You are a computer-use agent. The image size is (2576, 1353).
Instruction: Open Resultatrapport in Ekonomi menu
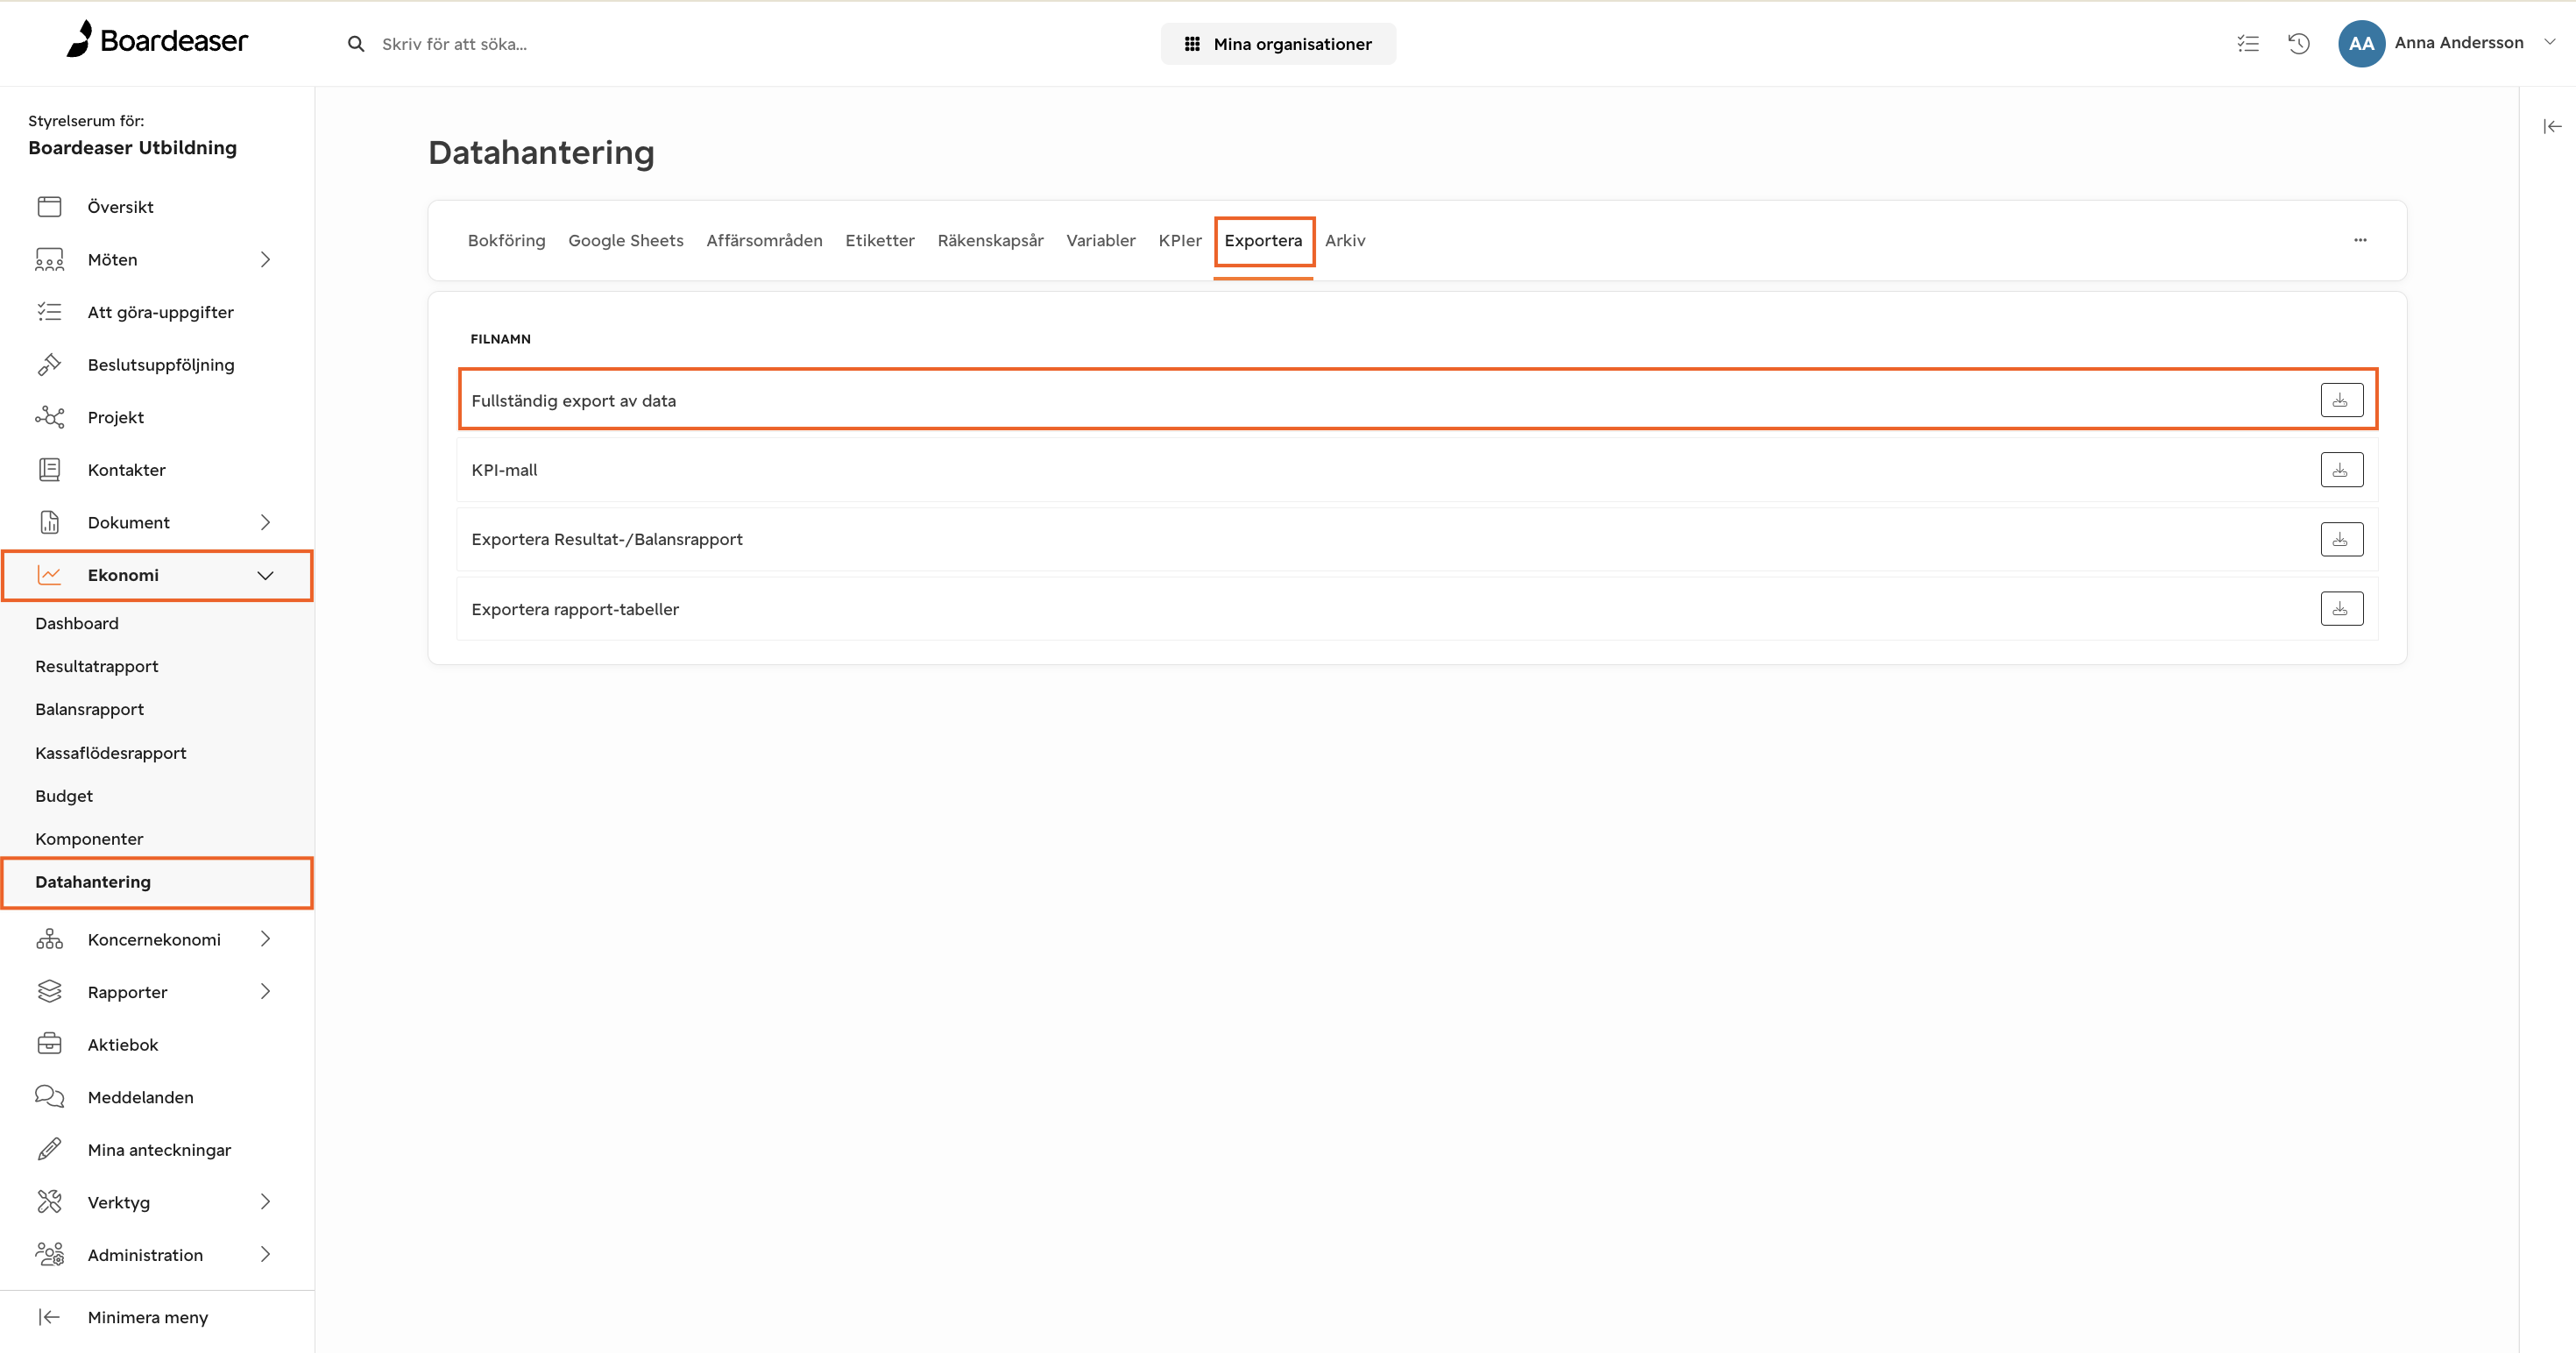pyautogui.click(x=97, y=666)
